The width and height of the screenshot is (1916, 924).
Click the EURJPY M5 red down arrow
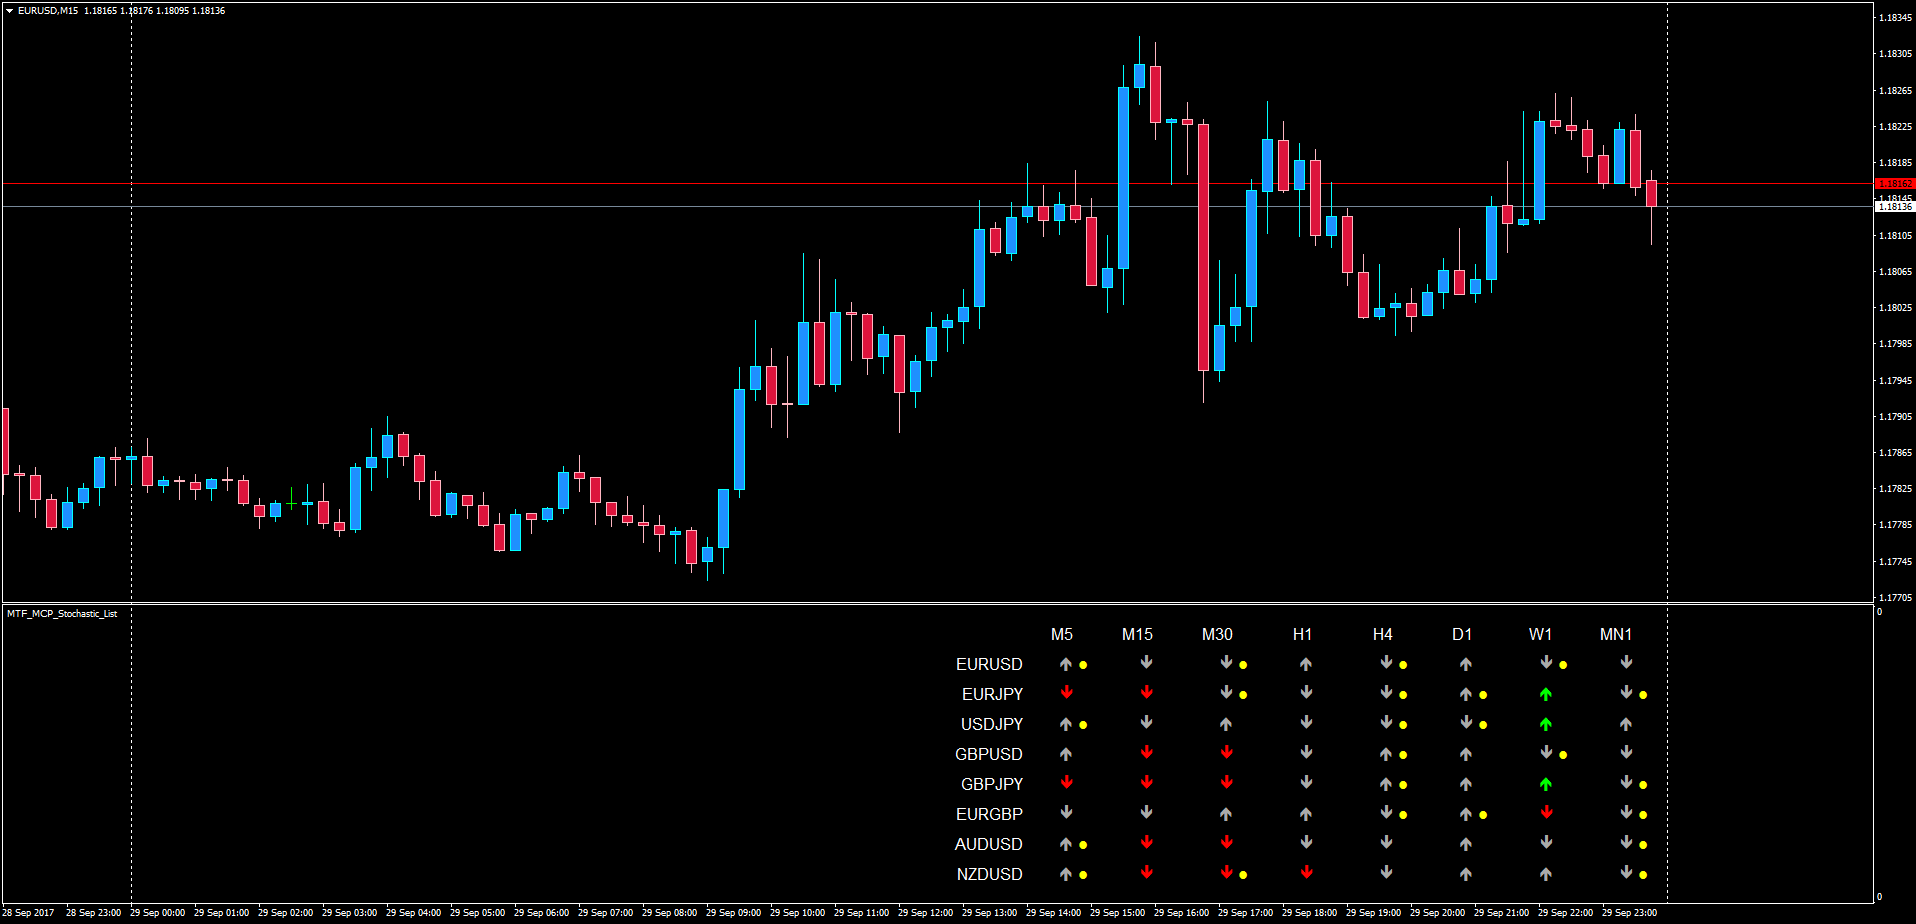tap(1066, 692)
